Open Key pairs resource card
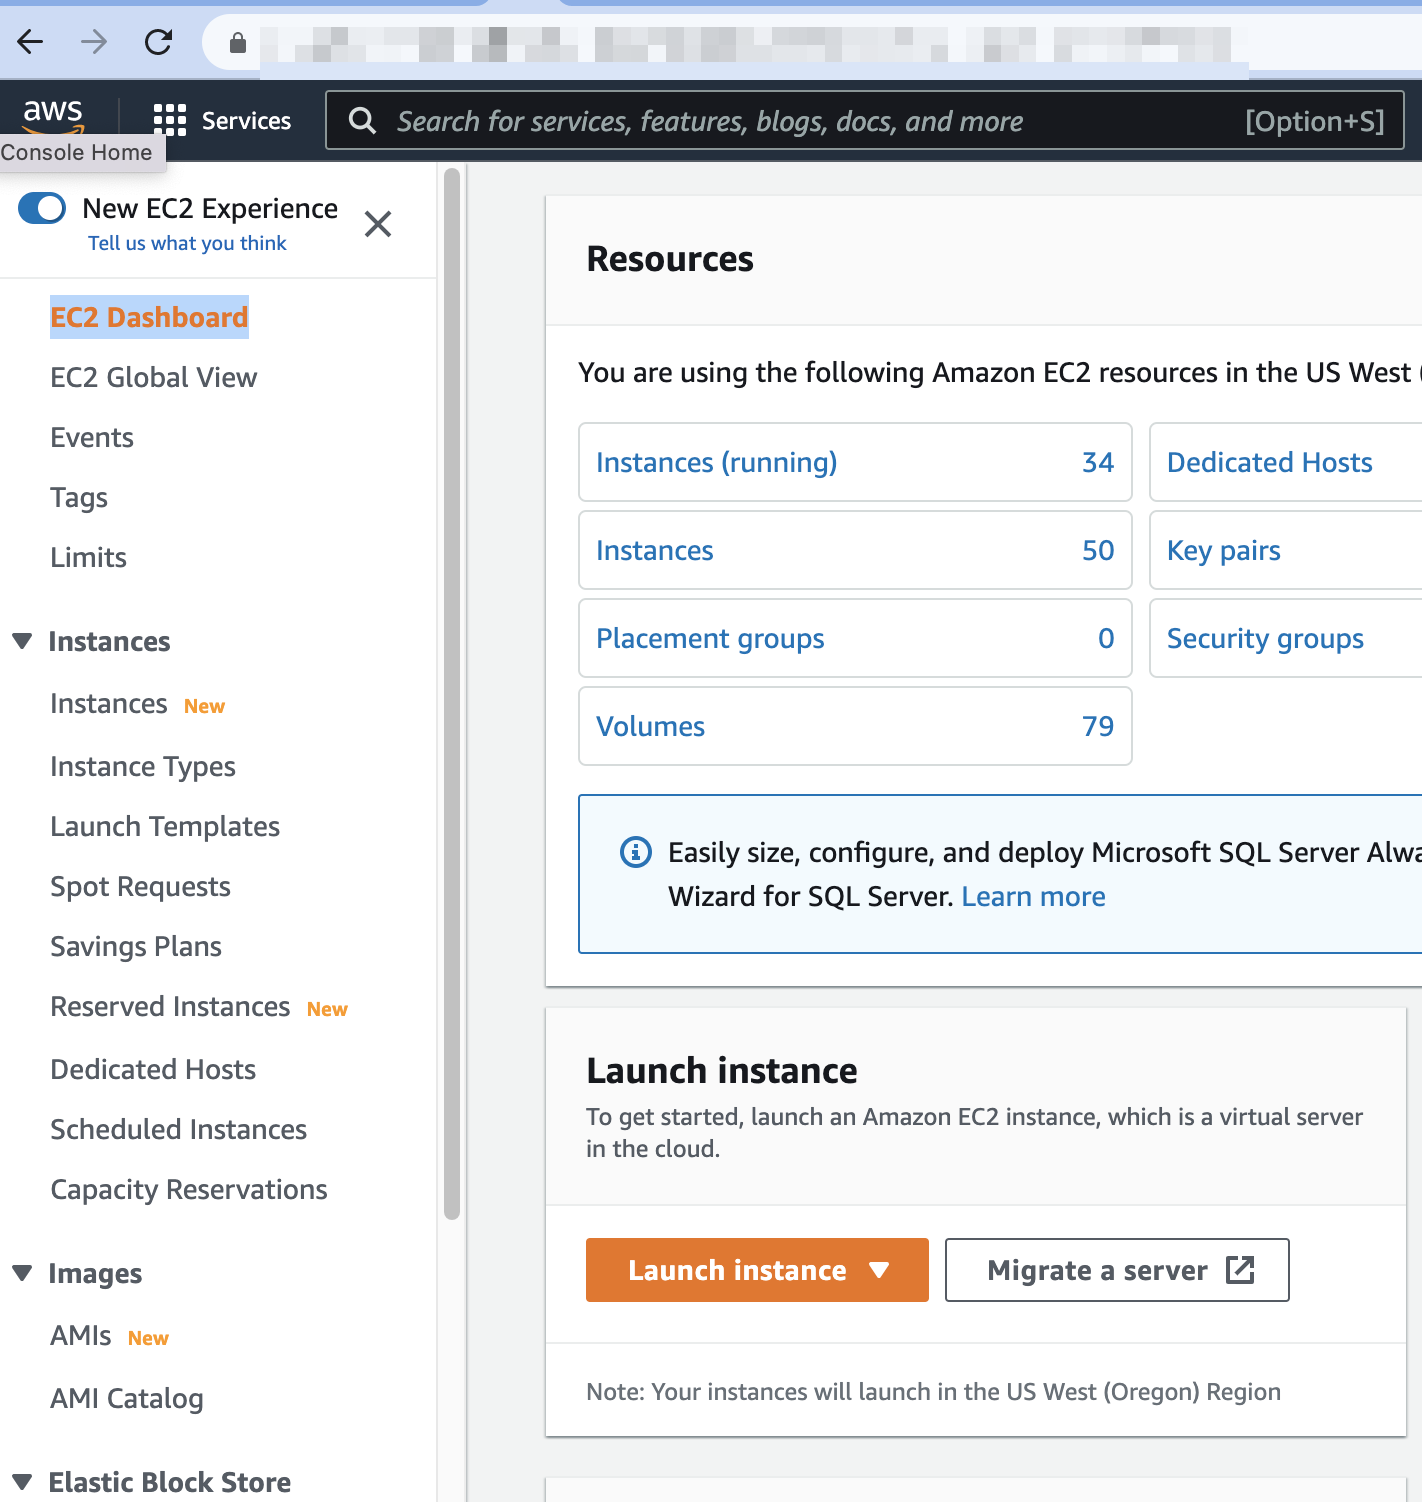 (x=1286, y=550)
